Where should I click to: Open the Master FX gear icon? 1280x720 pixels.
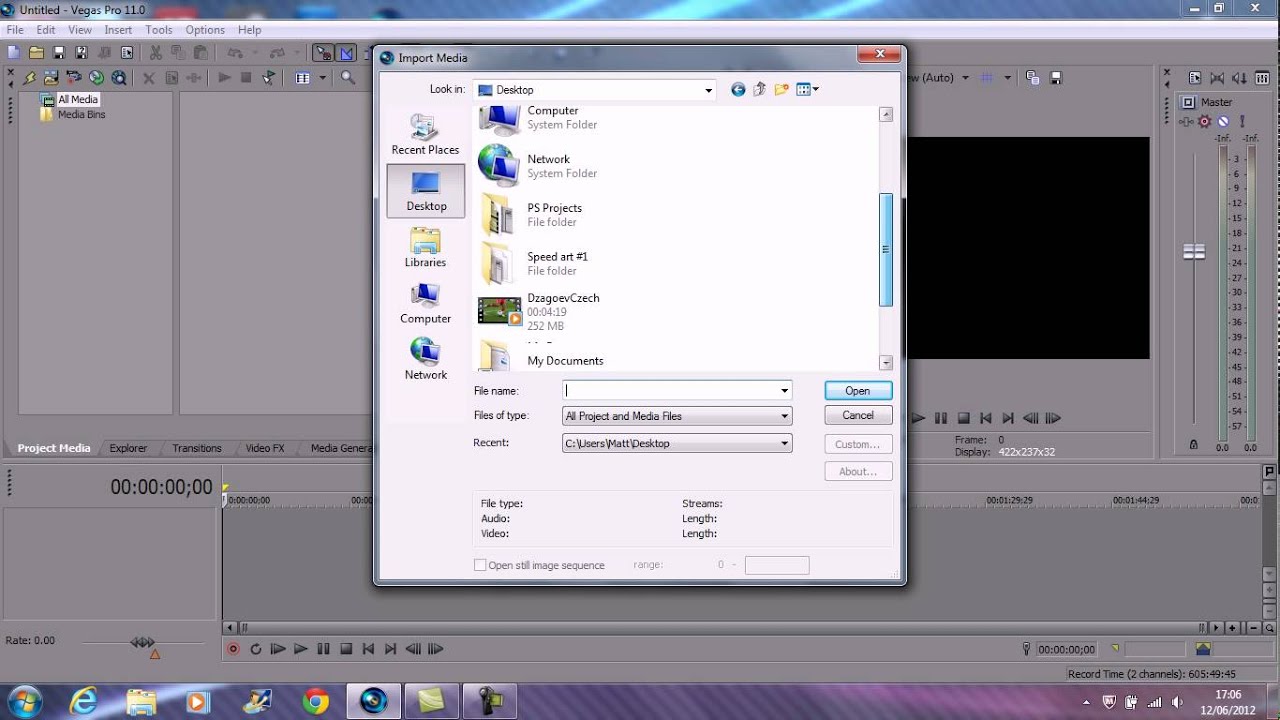click(1204, 121)
